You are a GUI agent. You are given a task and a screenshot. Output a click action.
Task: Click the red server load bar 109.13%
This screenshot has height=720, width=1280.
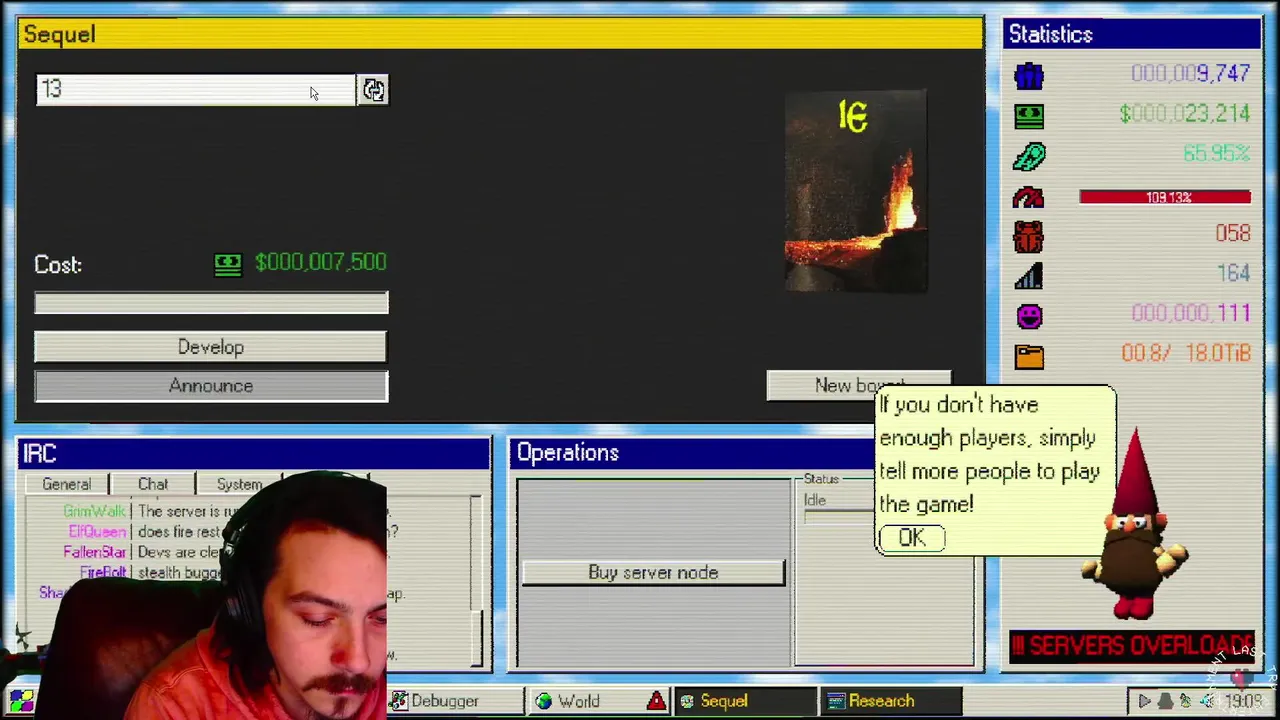(1165, 197)
